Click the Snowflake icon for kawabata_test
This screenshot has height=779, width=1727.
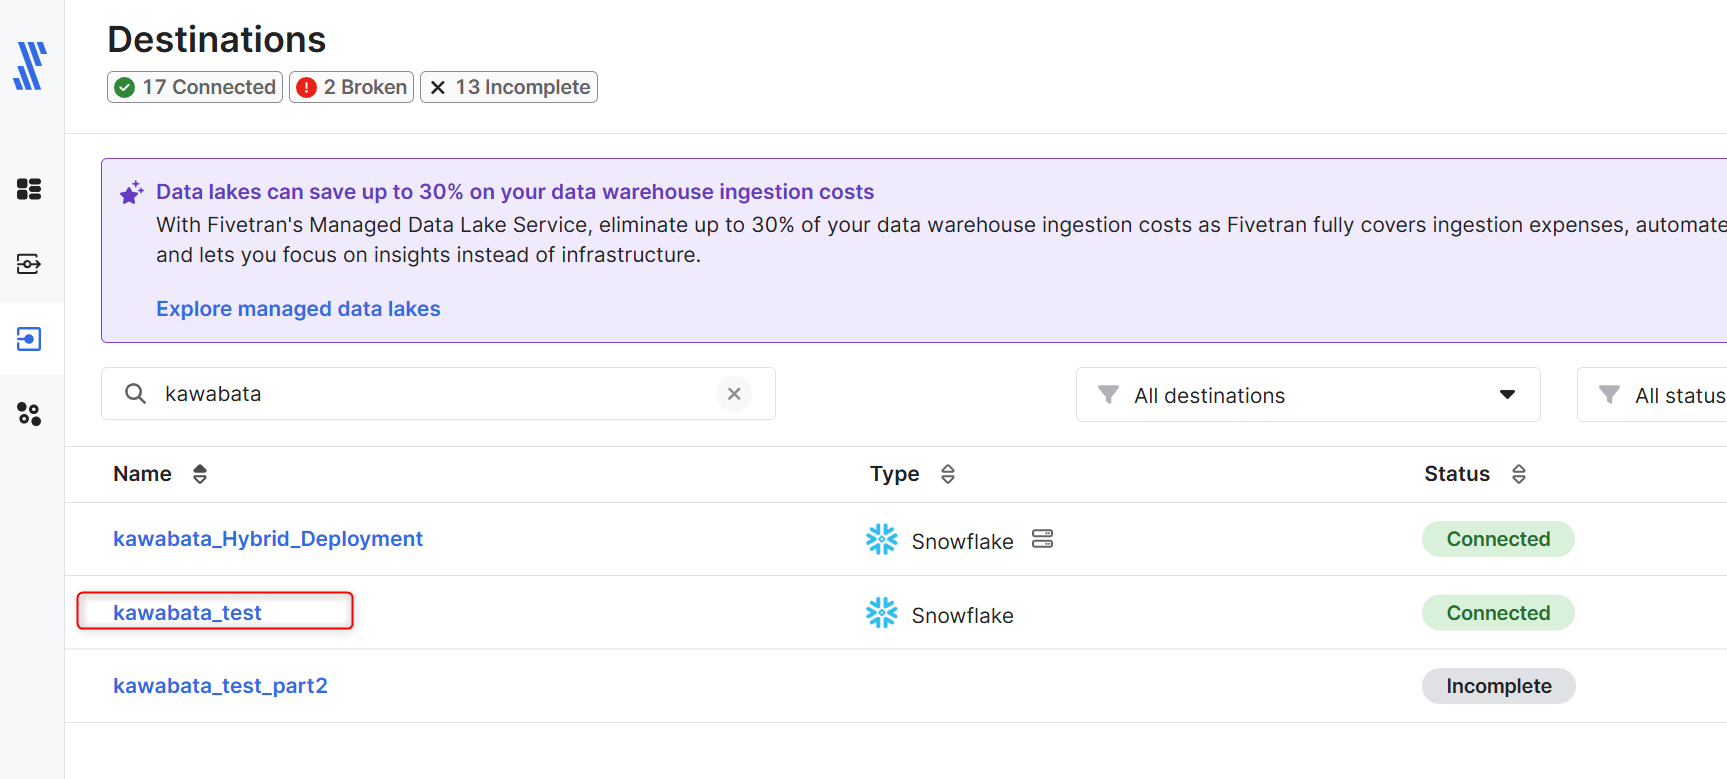tap(881, 613)
